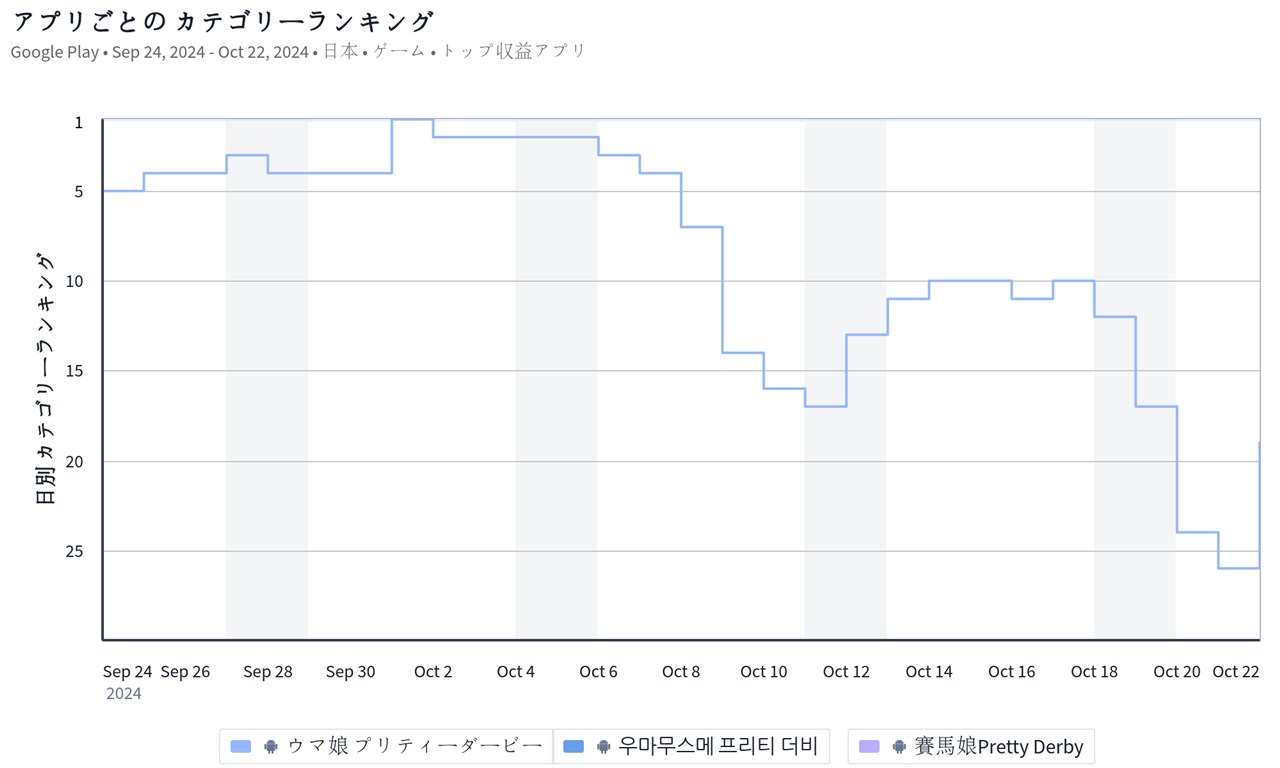Click the Oct 12 x-axis date label
Image resolution: width=1280 pixels, height=768 pixels.
(846, 672)
